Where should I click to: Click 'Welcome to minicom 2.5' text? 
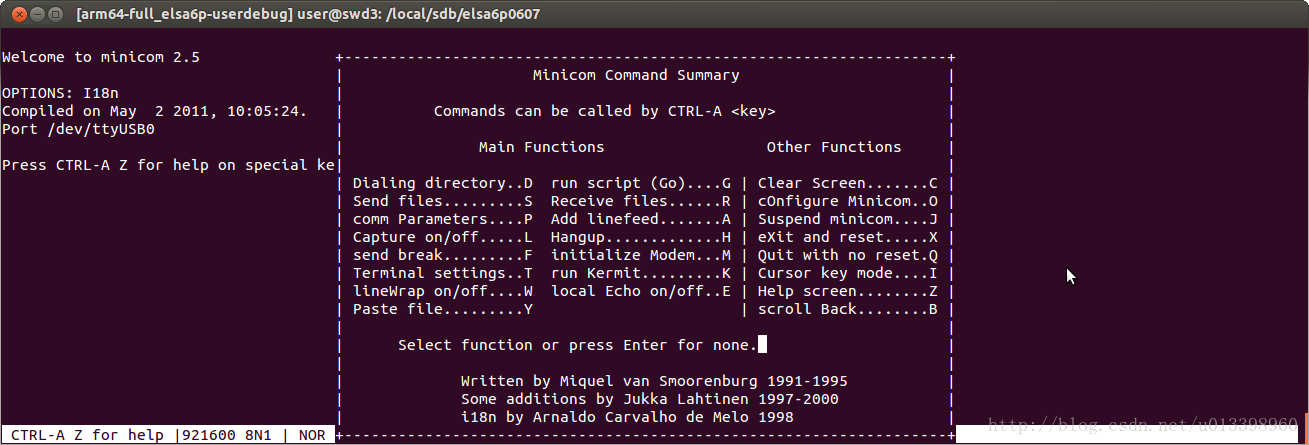(101, 57)
